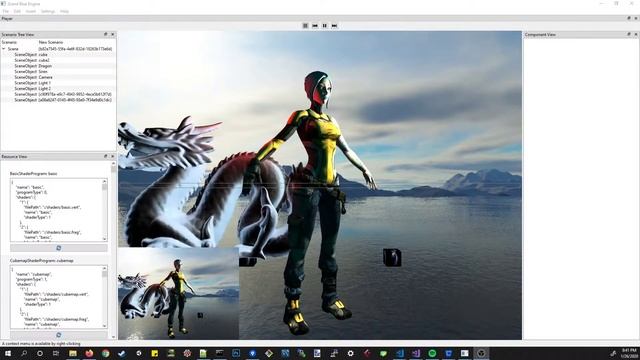Select SceneObject with GUID starting c80
The height and width of the screenshot is (360, 640).
tap(58, 94)
